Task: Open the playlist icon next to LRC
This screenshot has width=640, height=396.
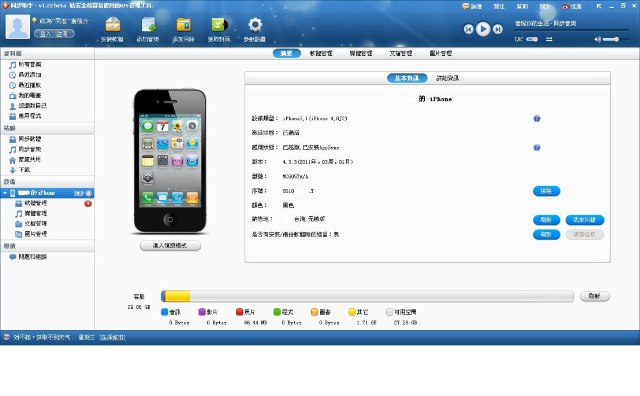Action: coord(549,39)
